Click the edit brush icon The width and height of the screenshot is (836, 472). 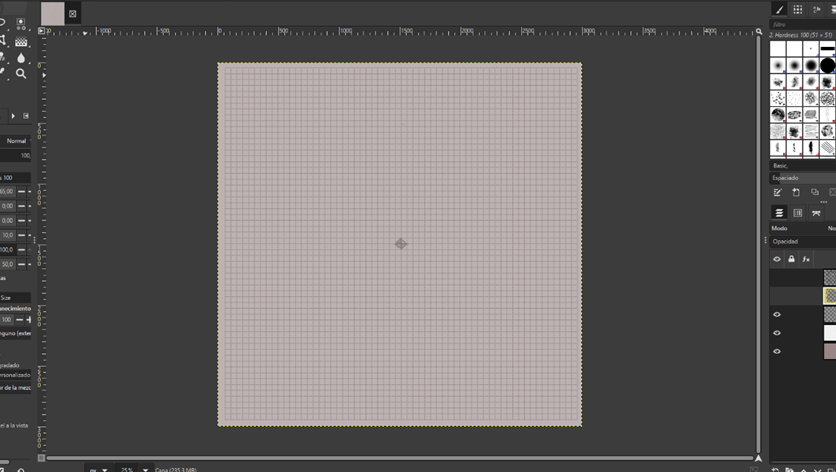tap(778, 192)
